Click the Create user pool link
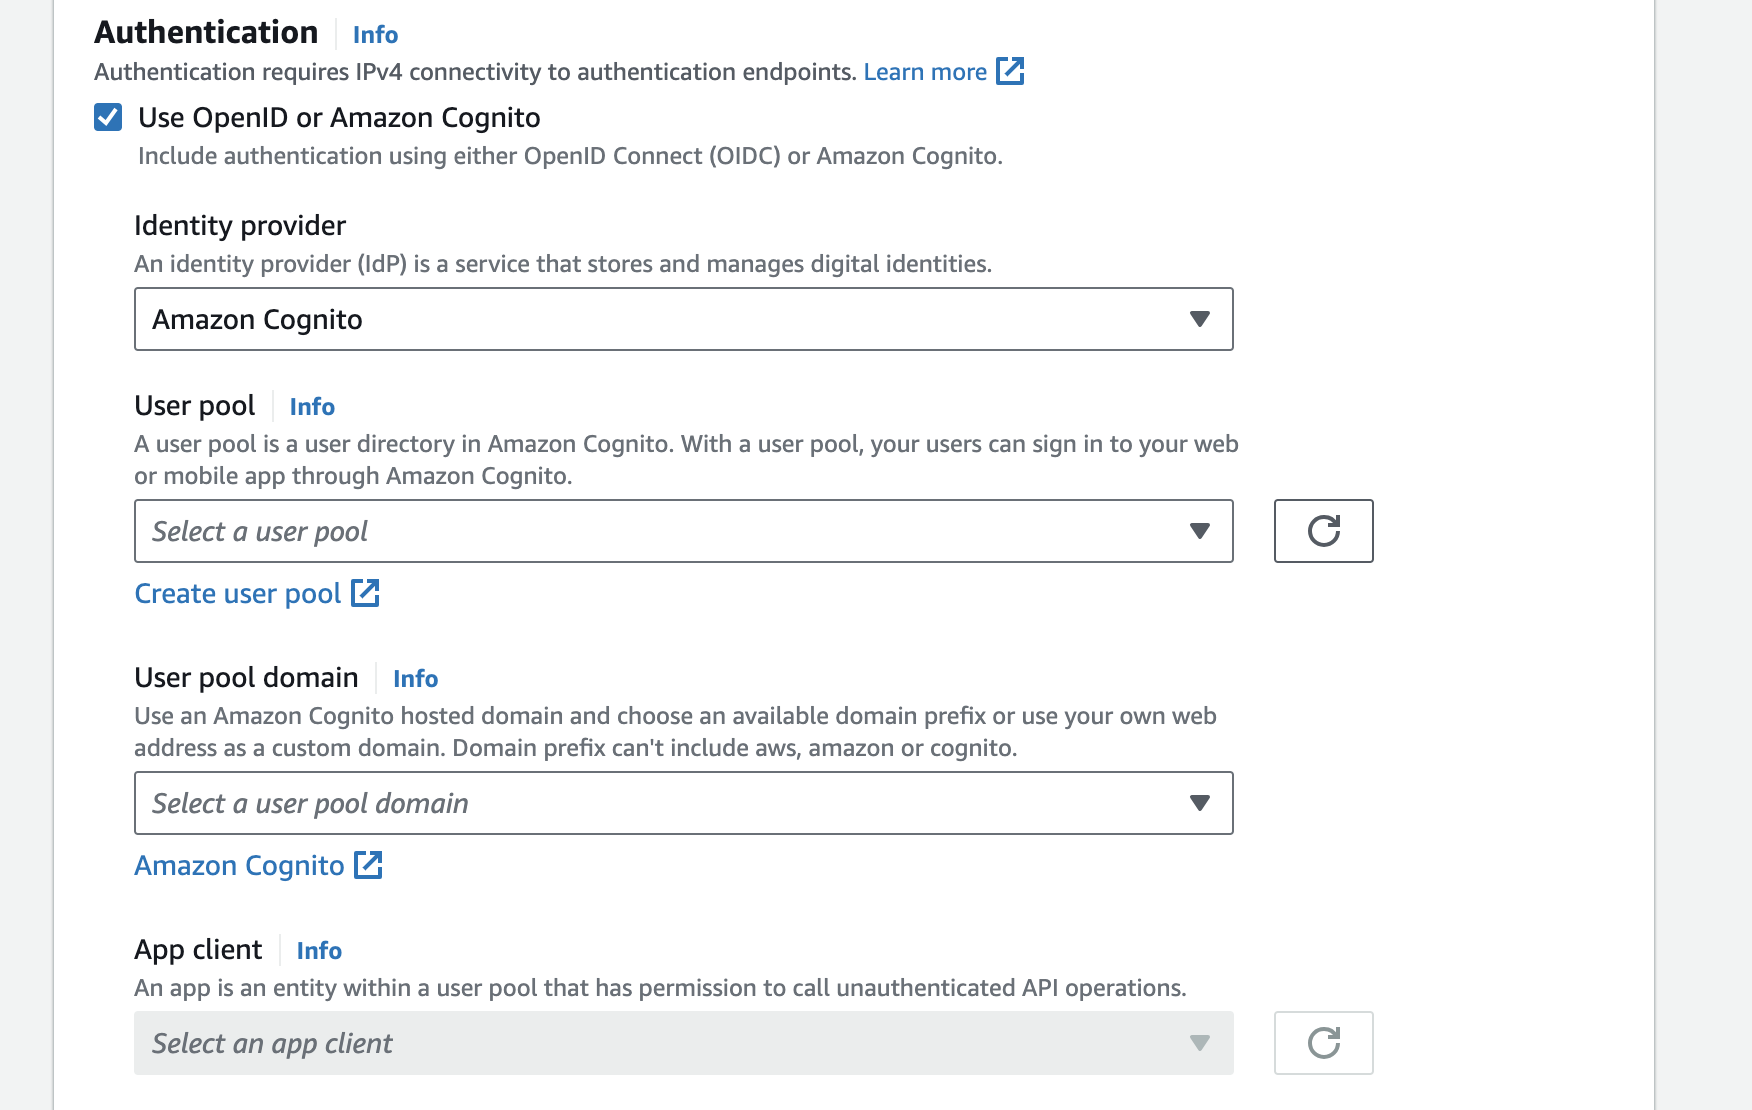This screenshot has width=1752, height=1110. (238, 594)
